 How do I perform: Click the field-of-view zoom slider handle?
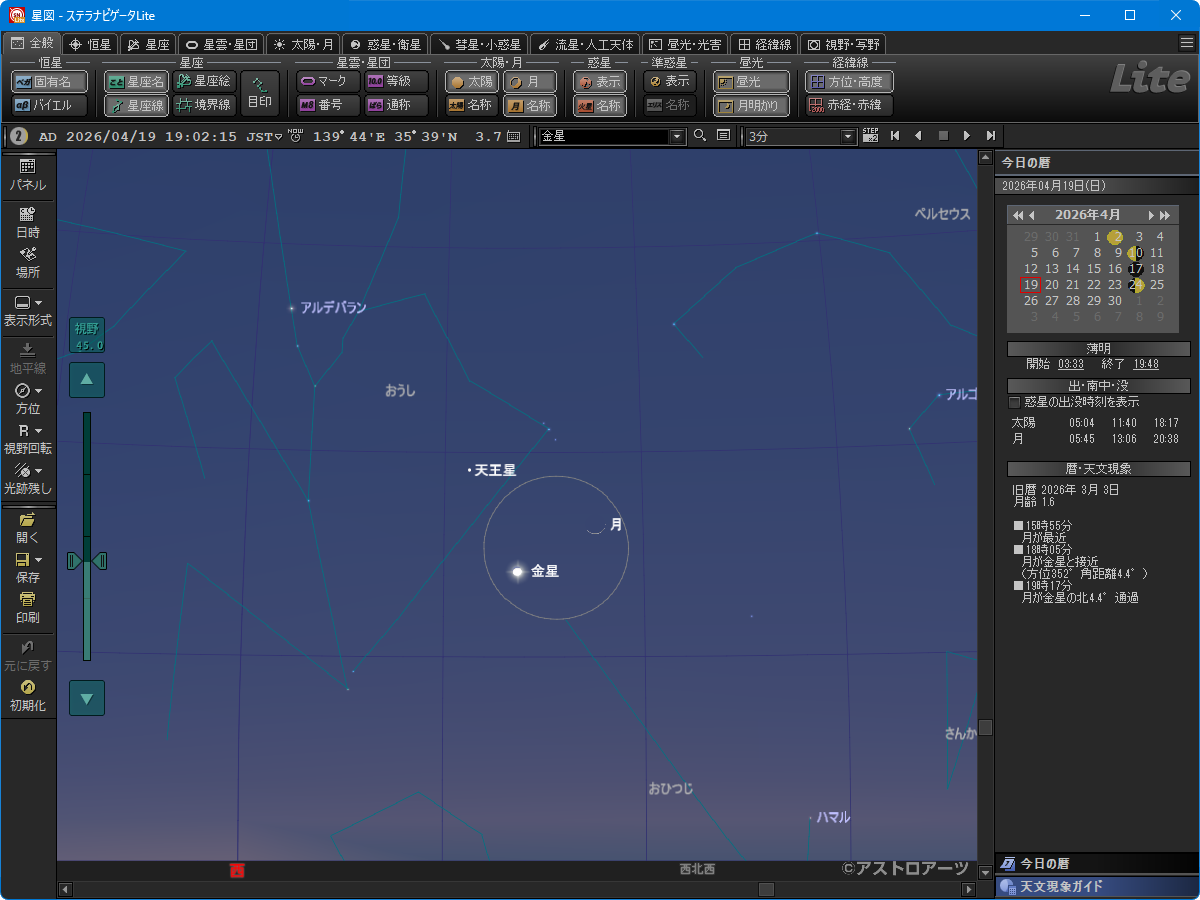point(86,562)
